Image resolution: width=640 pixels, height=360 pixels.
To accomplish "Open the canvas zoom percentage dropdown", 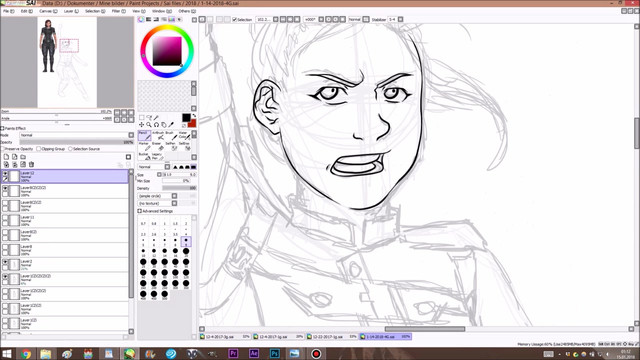I will (x=275, y=19).
